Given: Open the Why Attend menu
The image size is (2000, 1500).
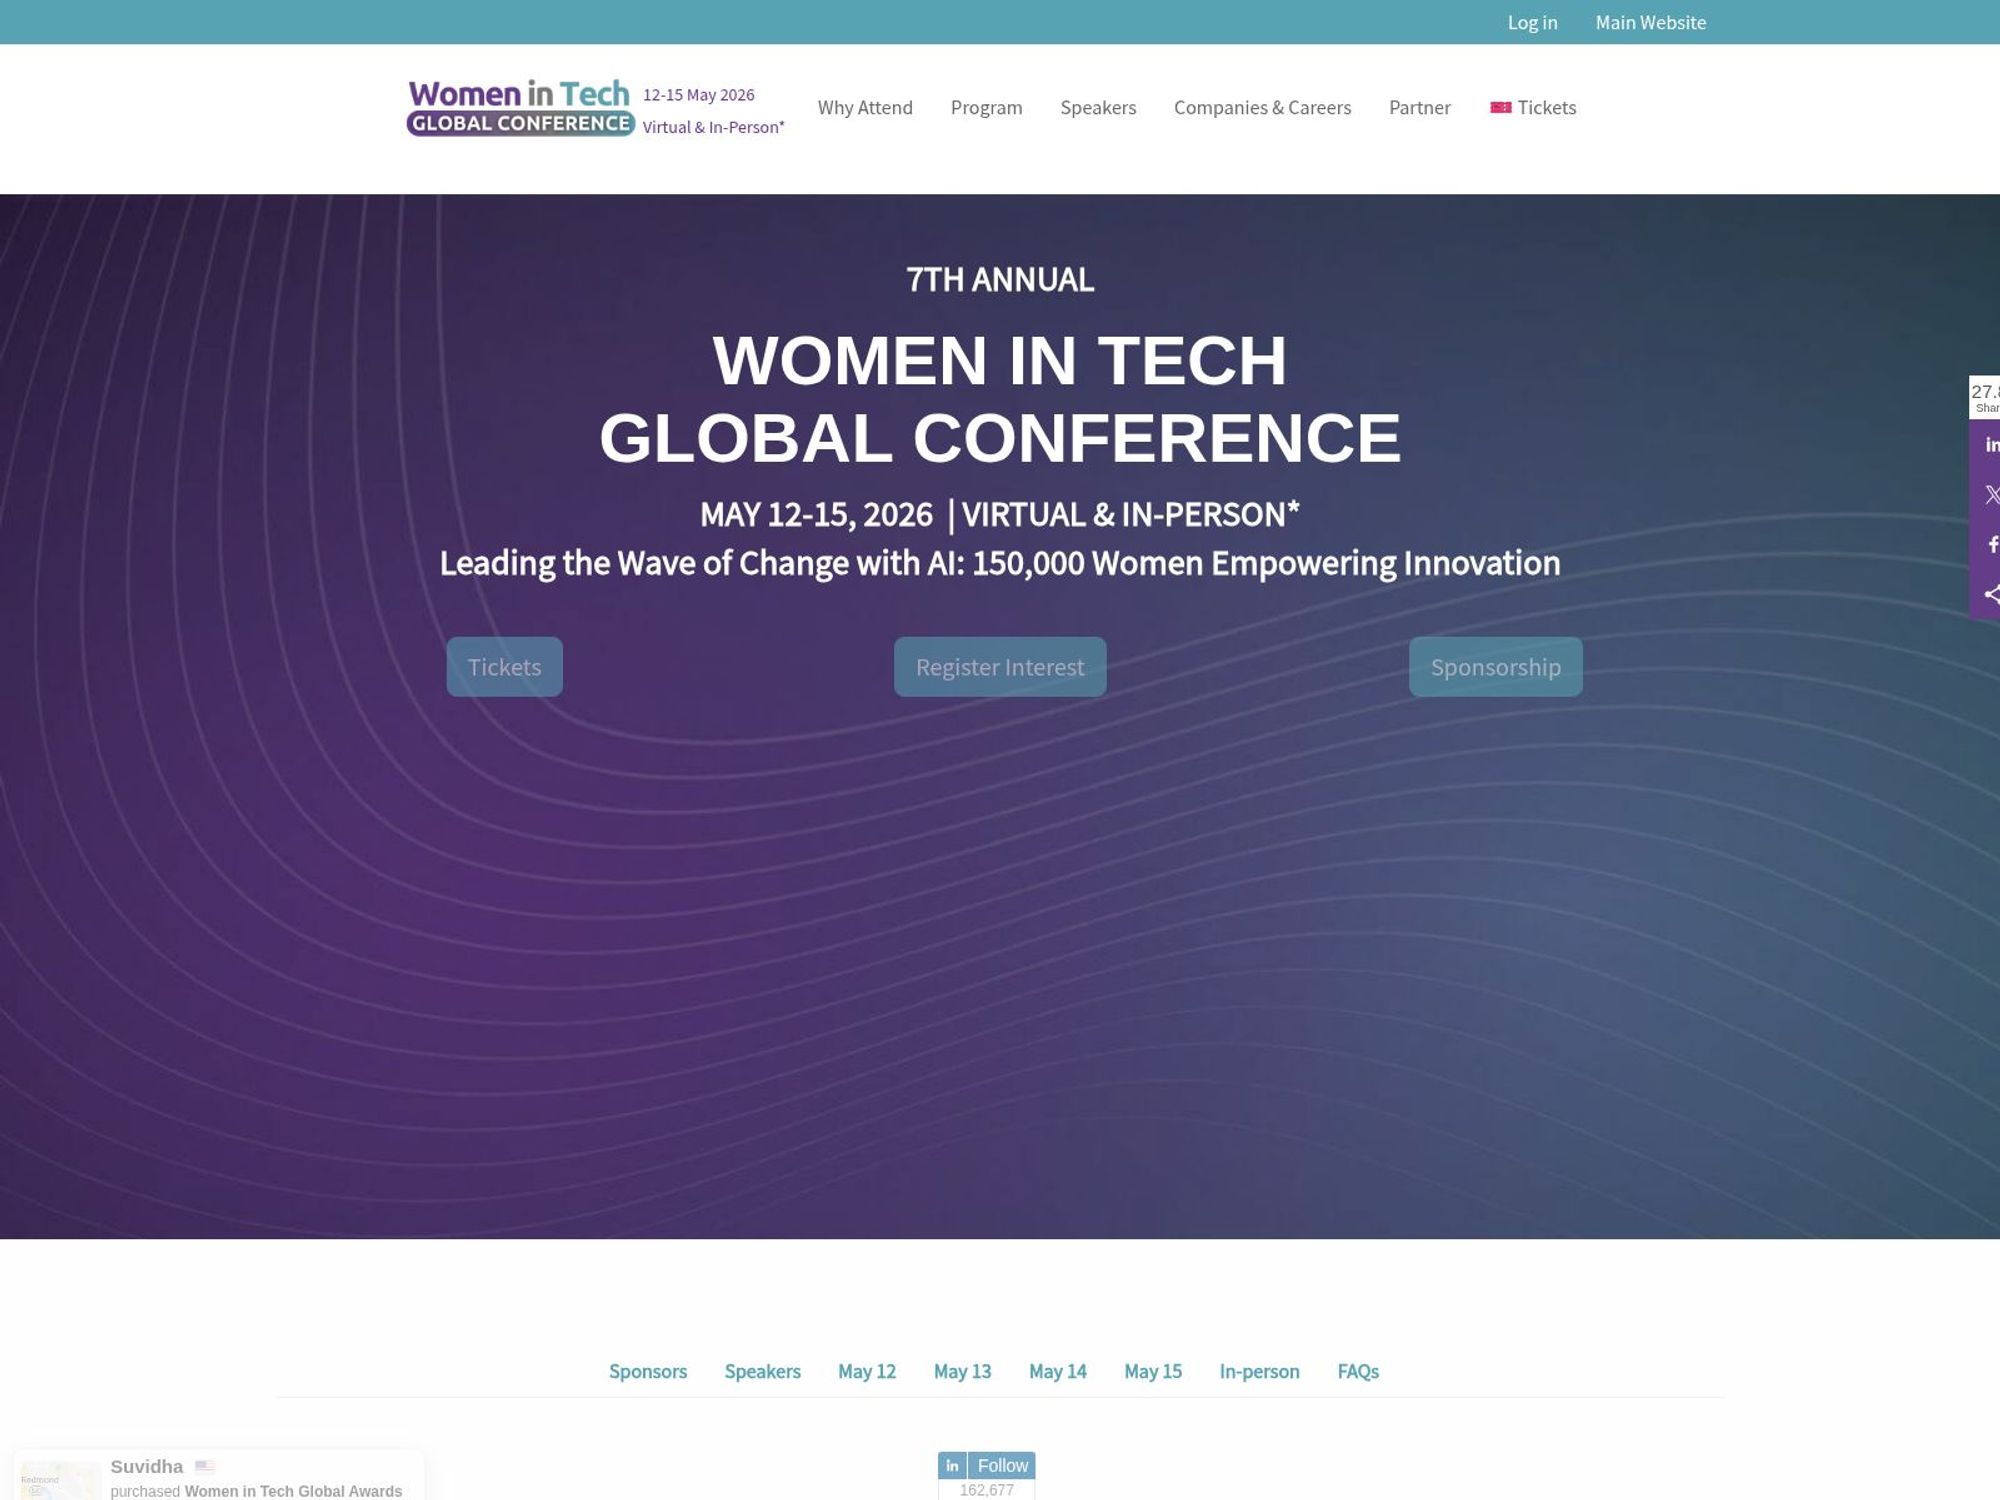Looking at the screenshot, I should coord(865,107).
